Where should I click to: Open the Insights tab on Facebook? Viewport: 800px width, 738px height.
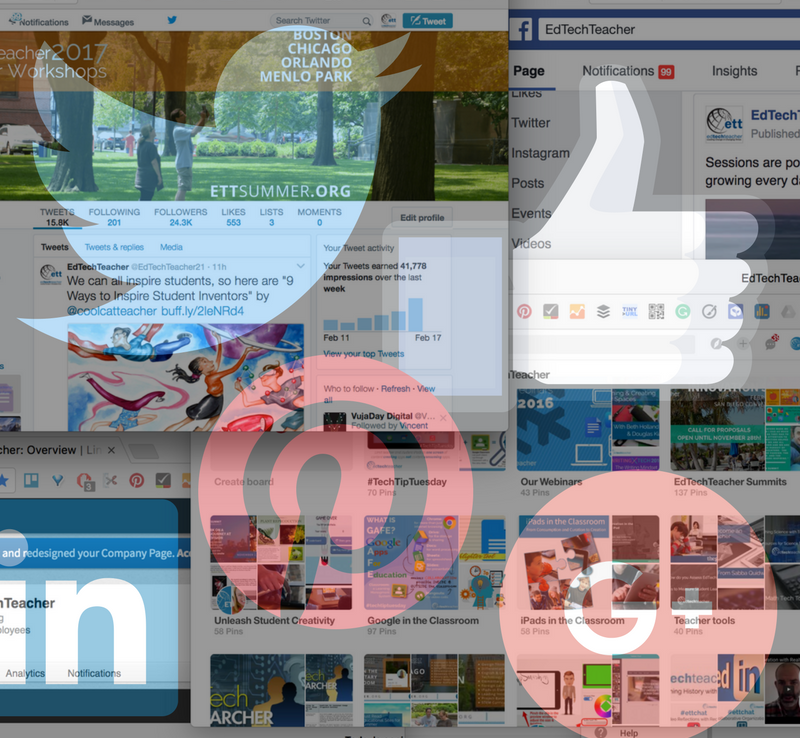[x=734, y=71]
